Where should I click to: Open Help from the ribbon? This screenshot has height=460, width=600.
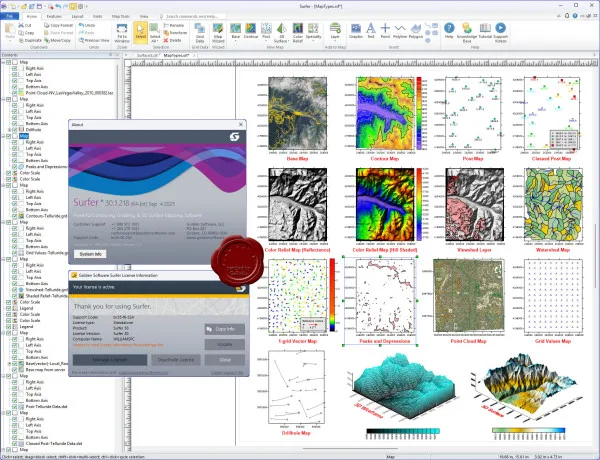point(449,31)
